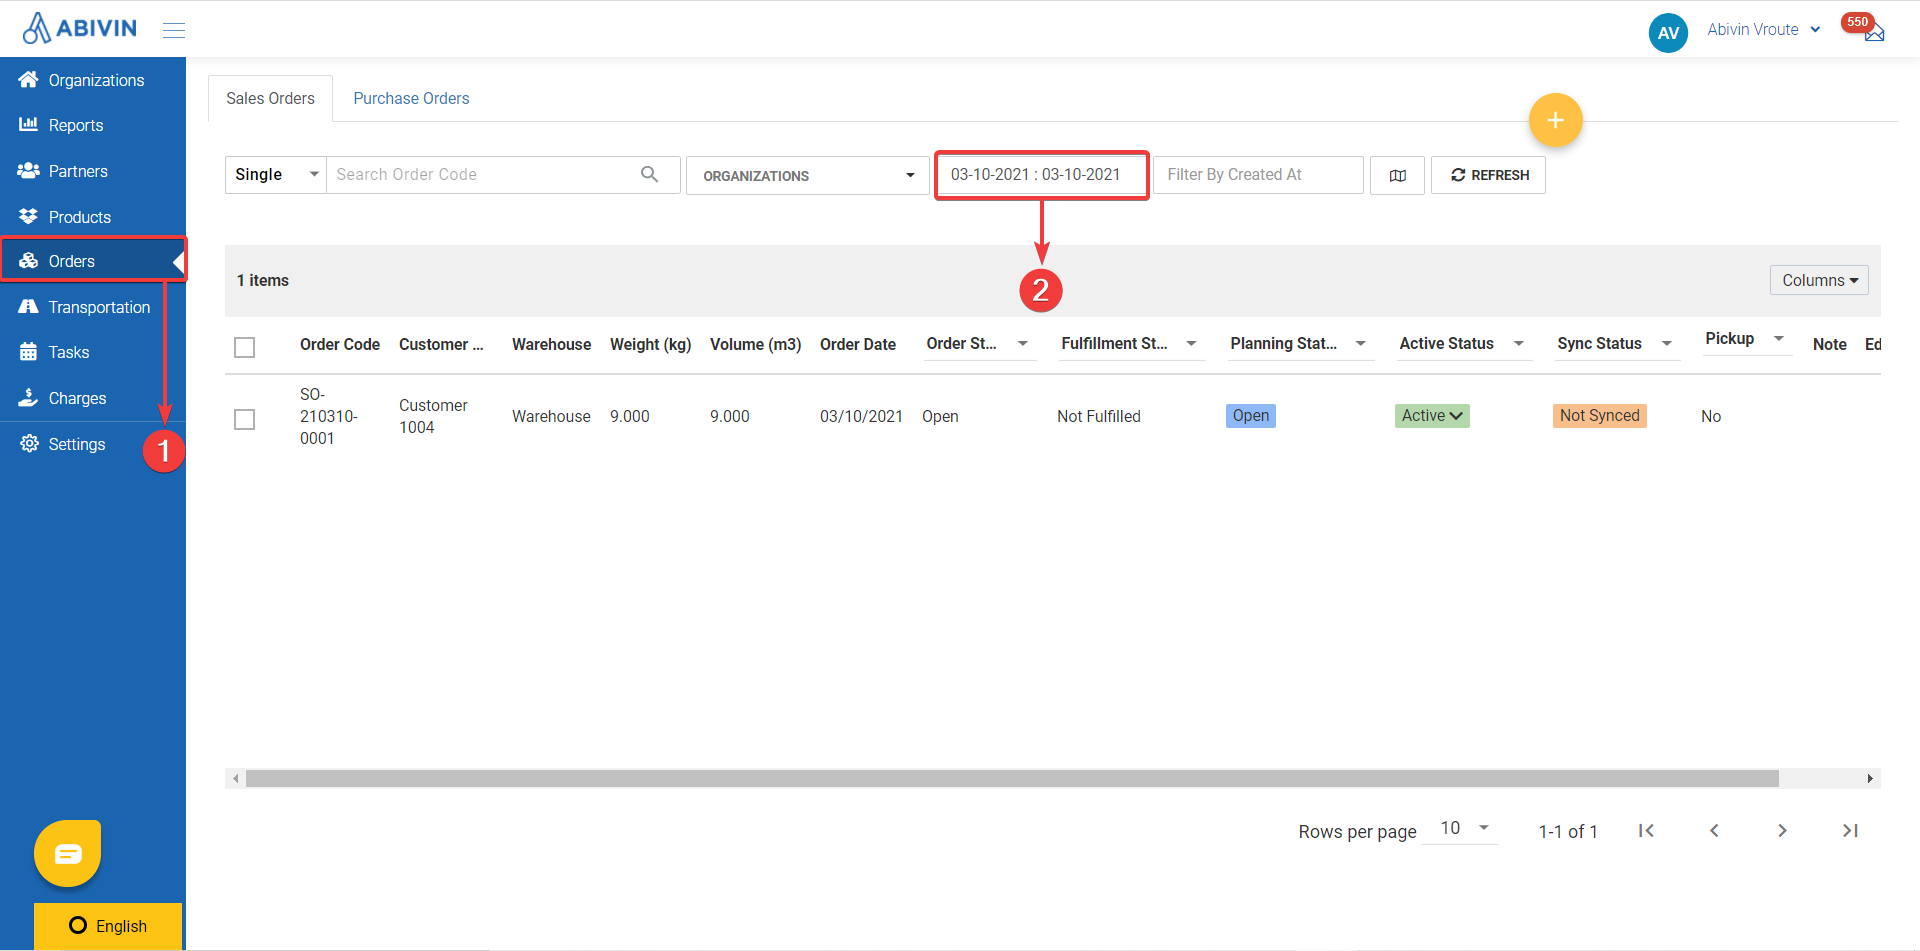This screenshot has height=951, width=1920.
Task: Click the search magnifier icon
Action: click(x=650, y=174)
